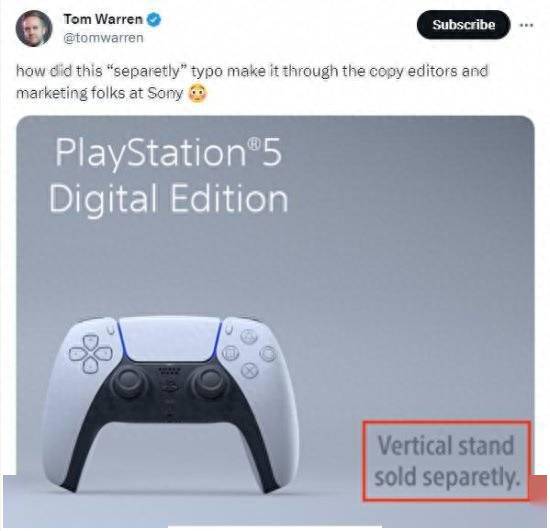Click the controller's right analog stick

(x=210, y=382)
